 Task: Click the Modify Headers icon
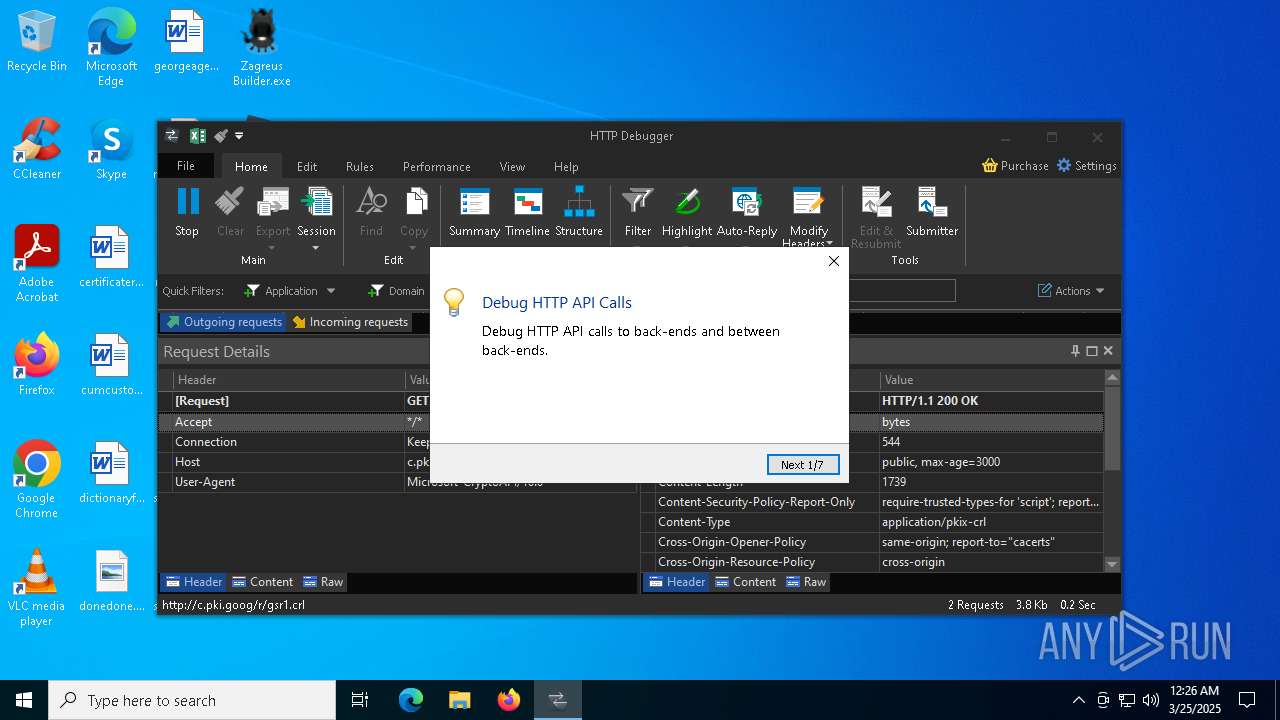click(809, 202)
